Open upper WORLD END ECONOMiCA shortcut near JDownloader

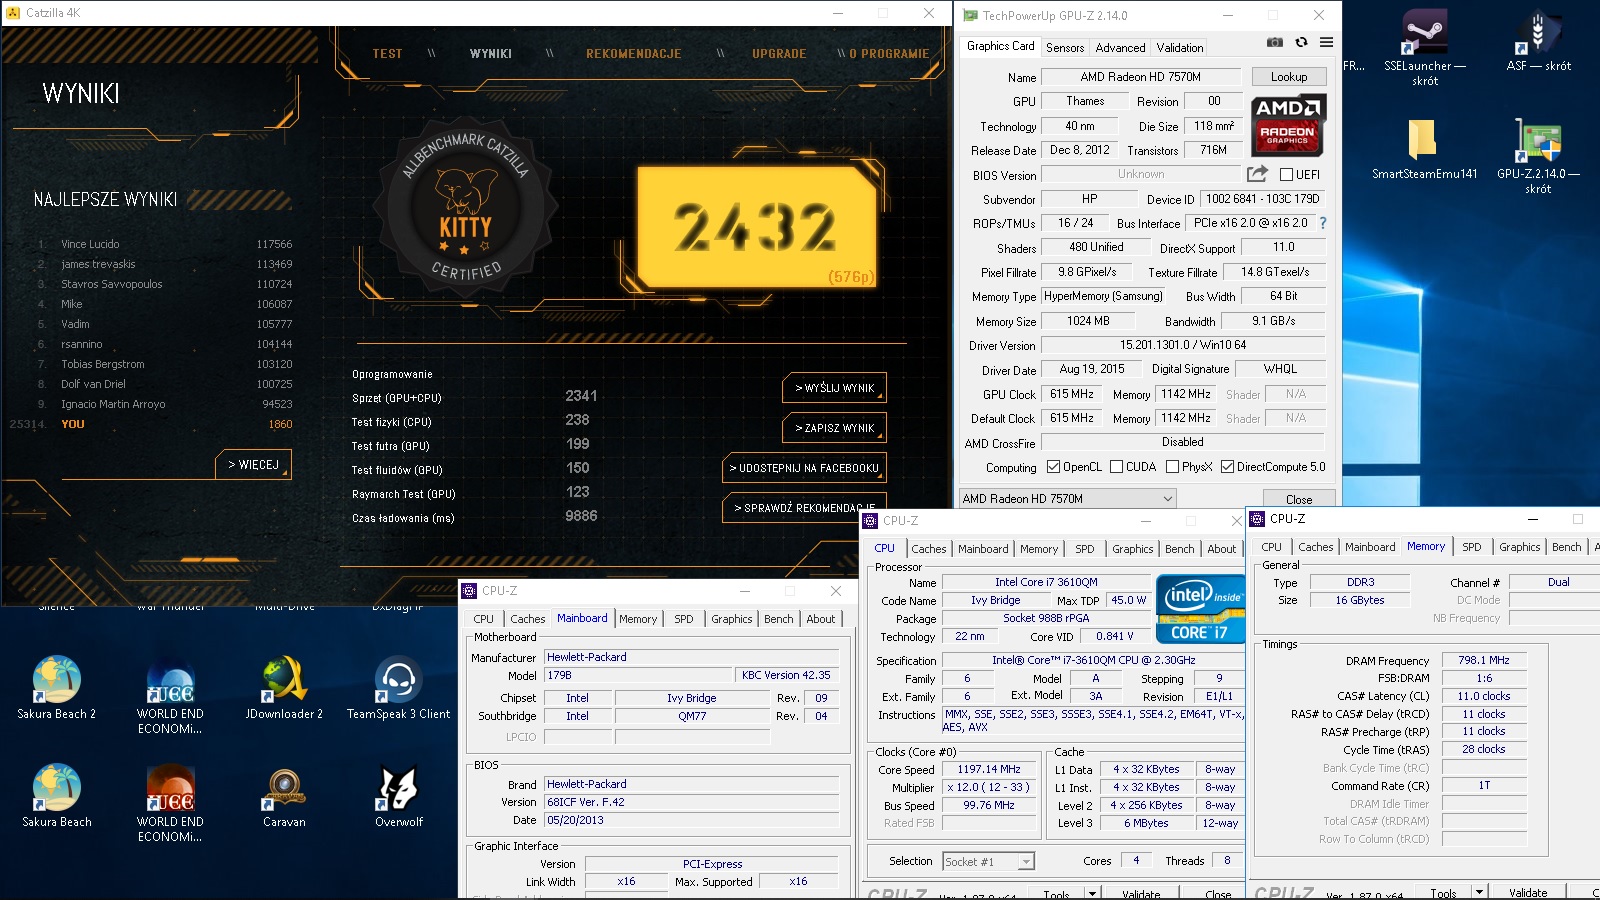click(x=171, y=695)
